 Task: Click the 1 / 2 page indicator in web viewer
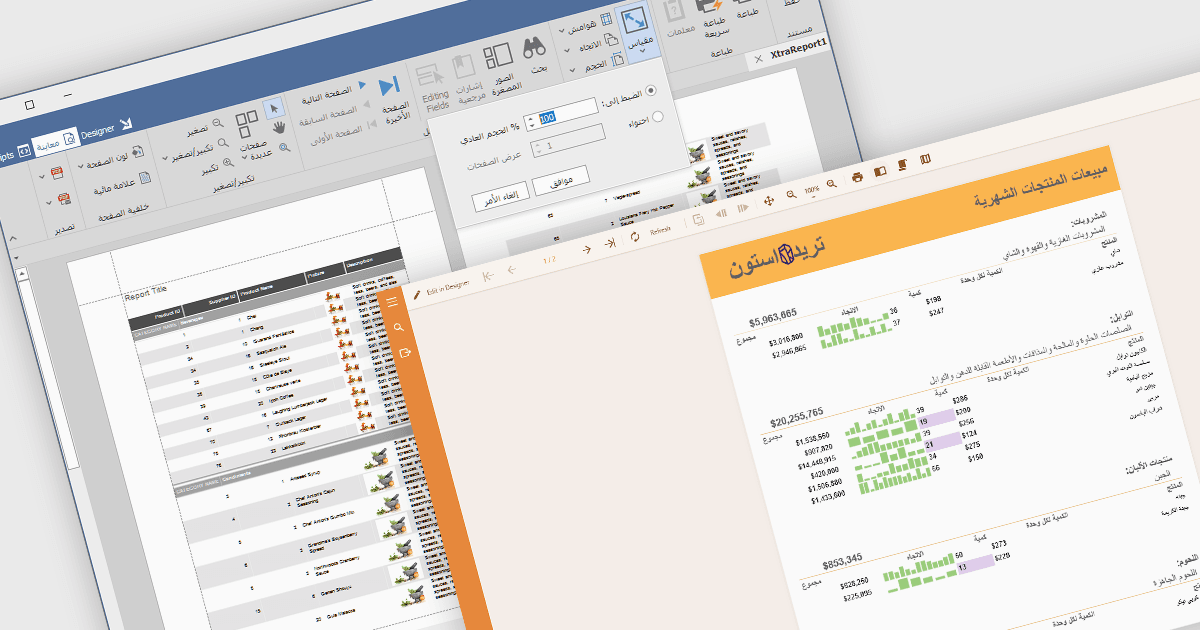pyautogui.click(x=548, y=260)
